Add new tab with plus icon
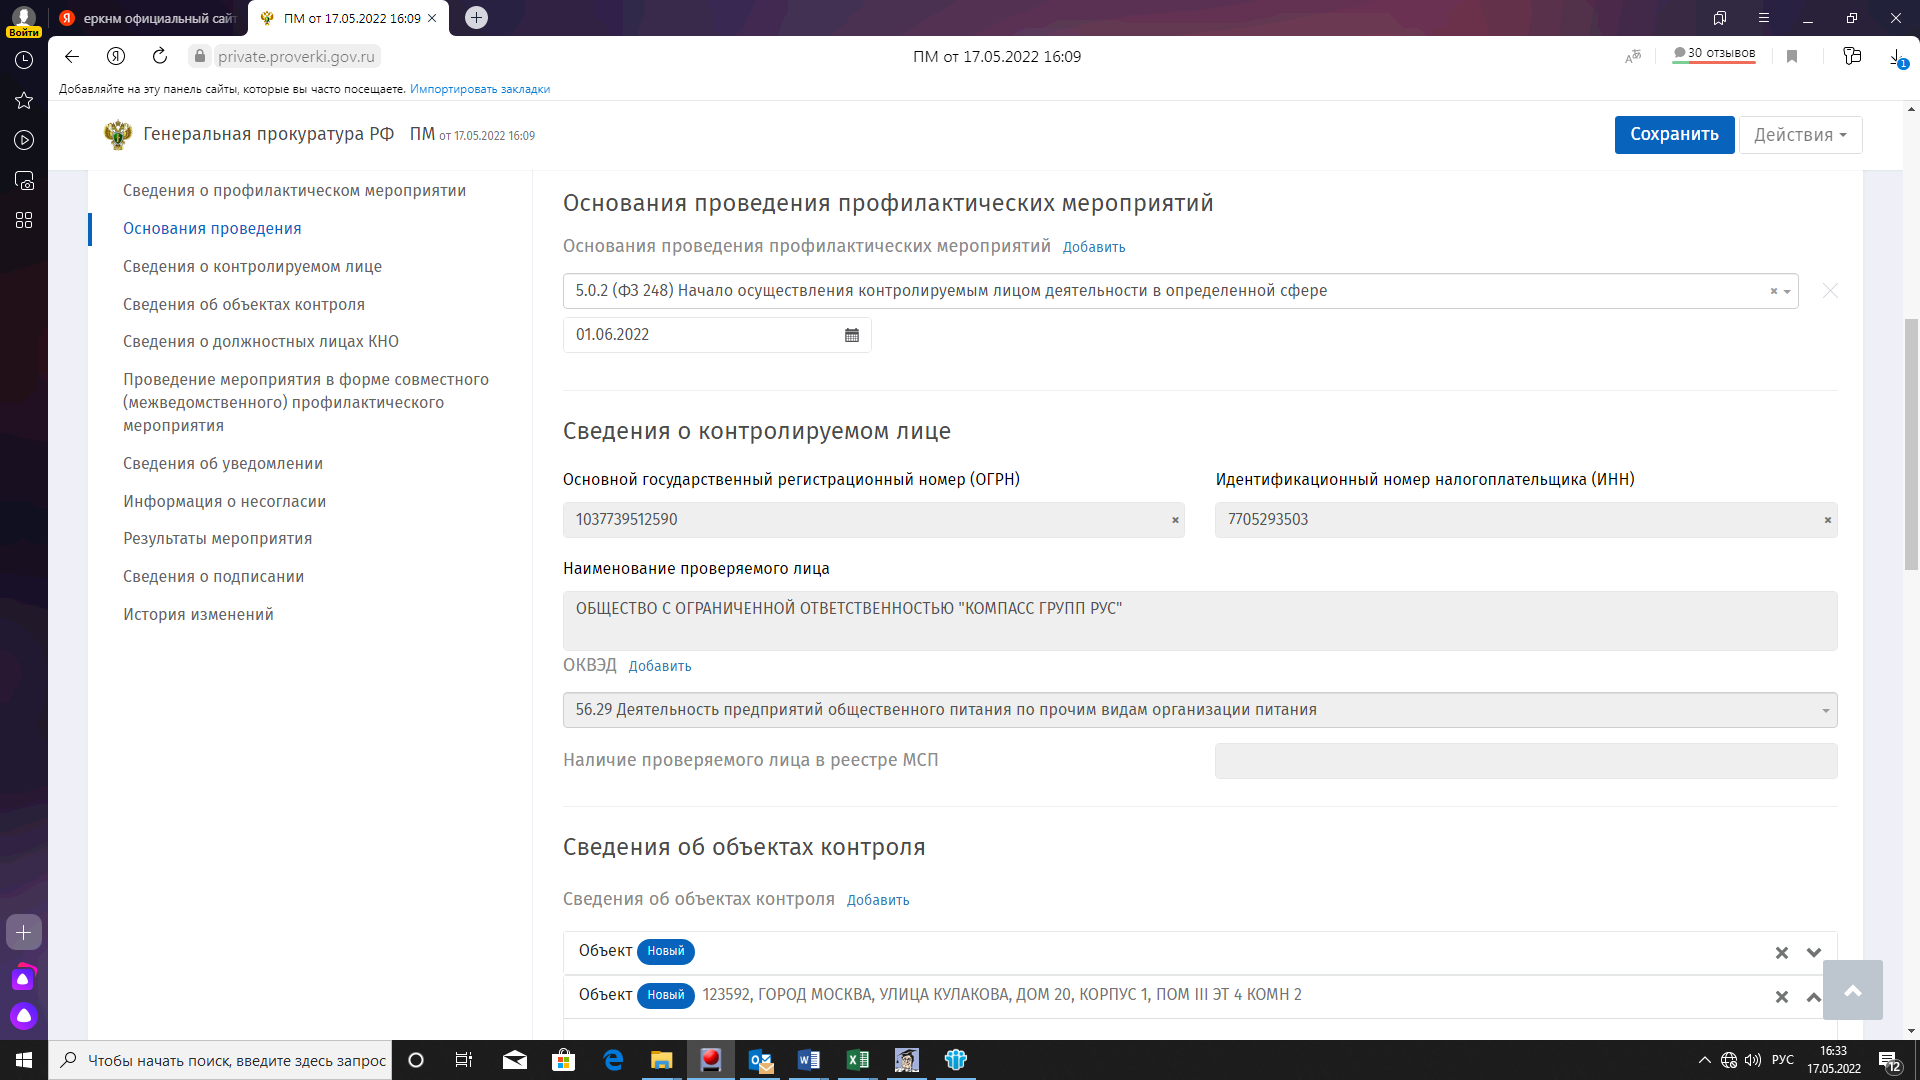This screenshot has height=1080, width=1920. (x=477, y=18)
